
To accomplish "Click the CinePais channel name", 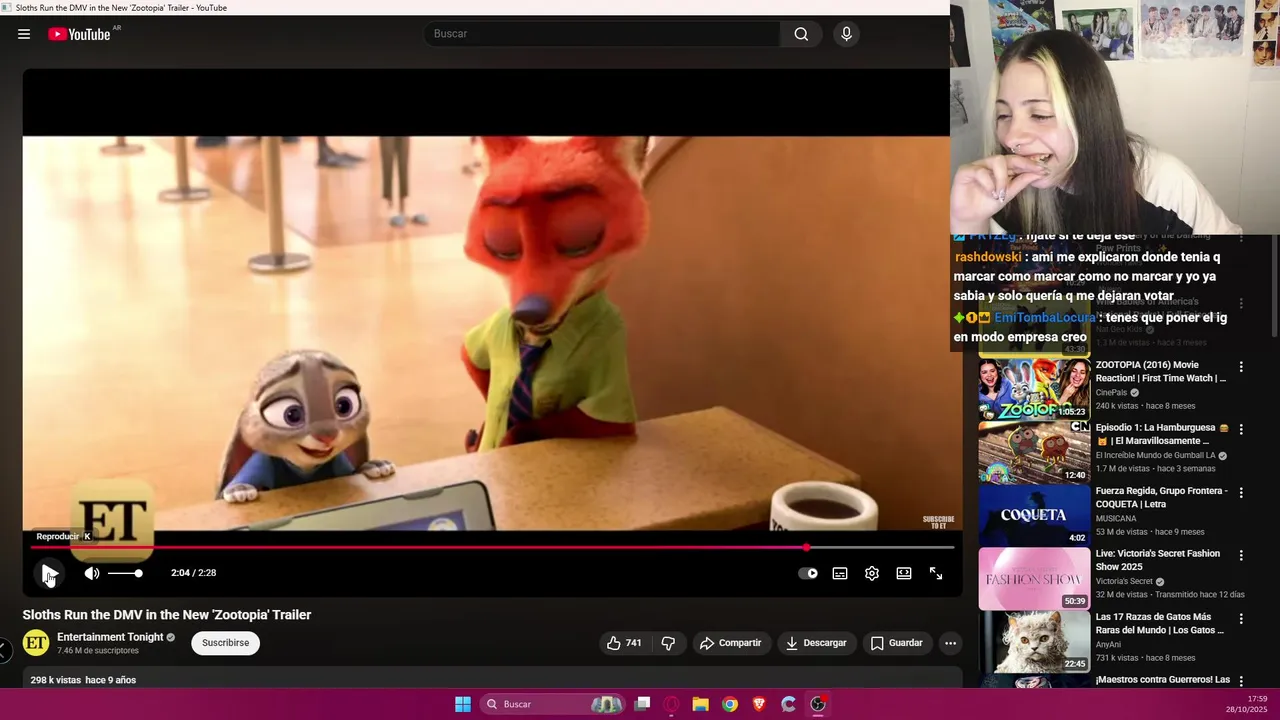I will pos(1111,393).
